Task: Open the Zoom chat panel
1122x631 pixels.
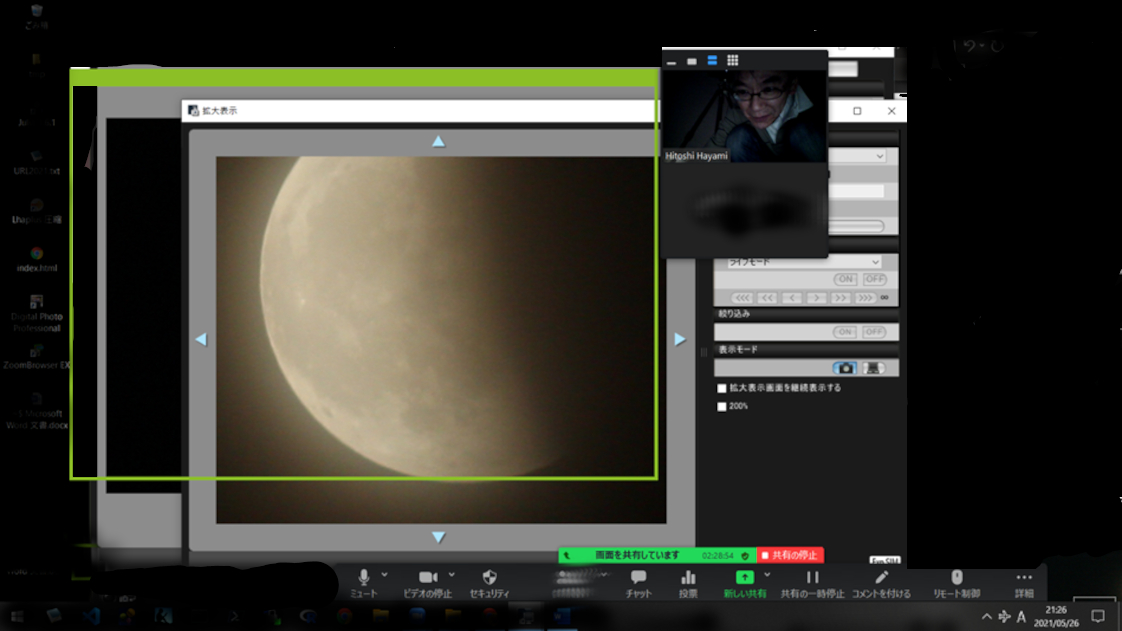Action: [x=638, y=579]
